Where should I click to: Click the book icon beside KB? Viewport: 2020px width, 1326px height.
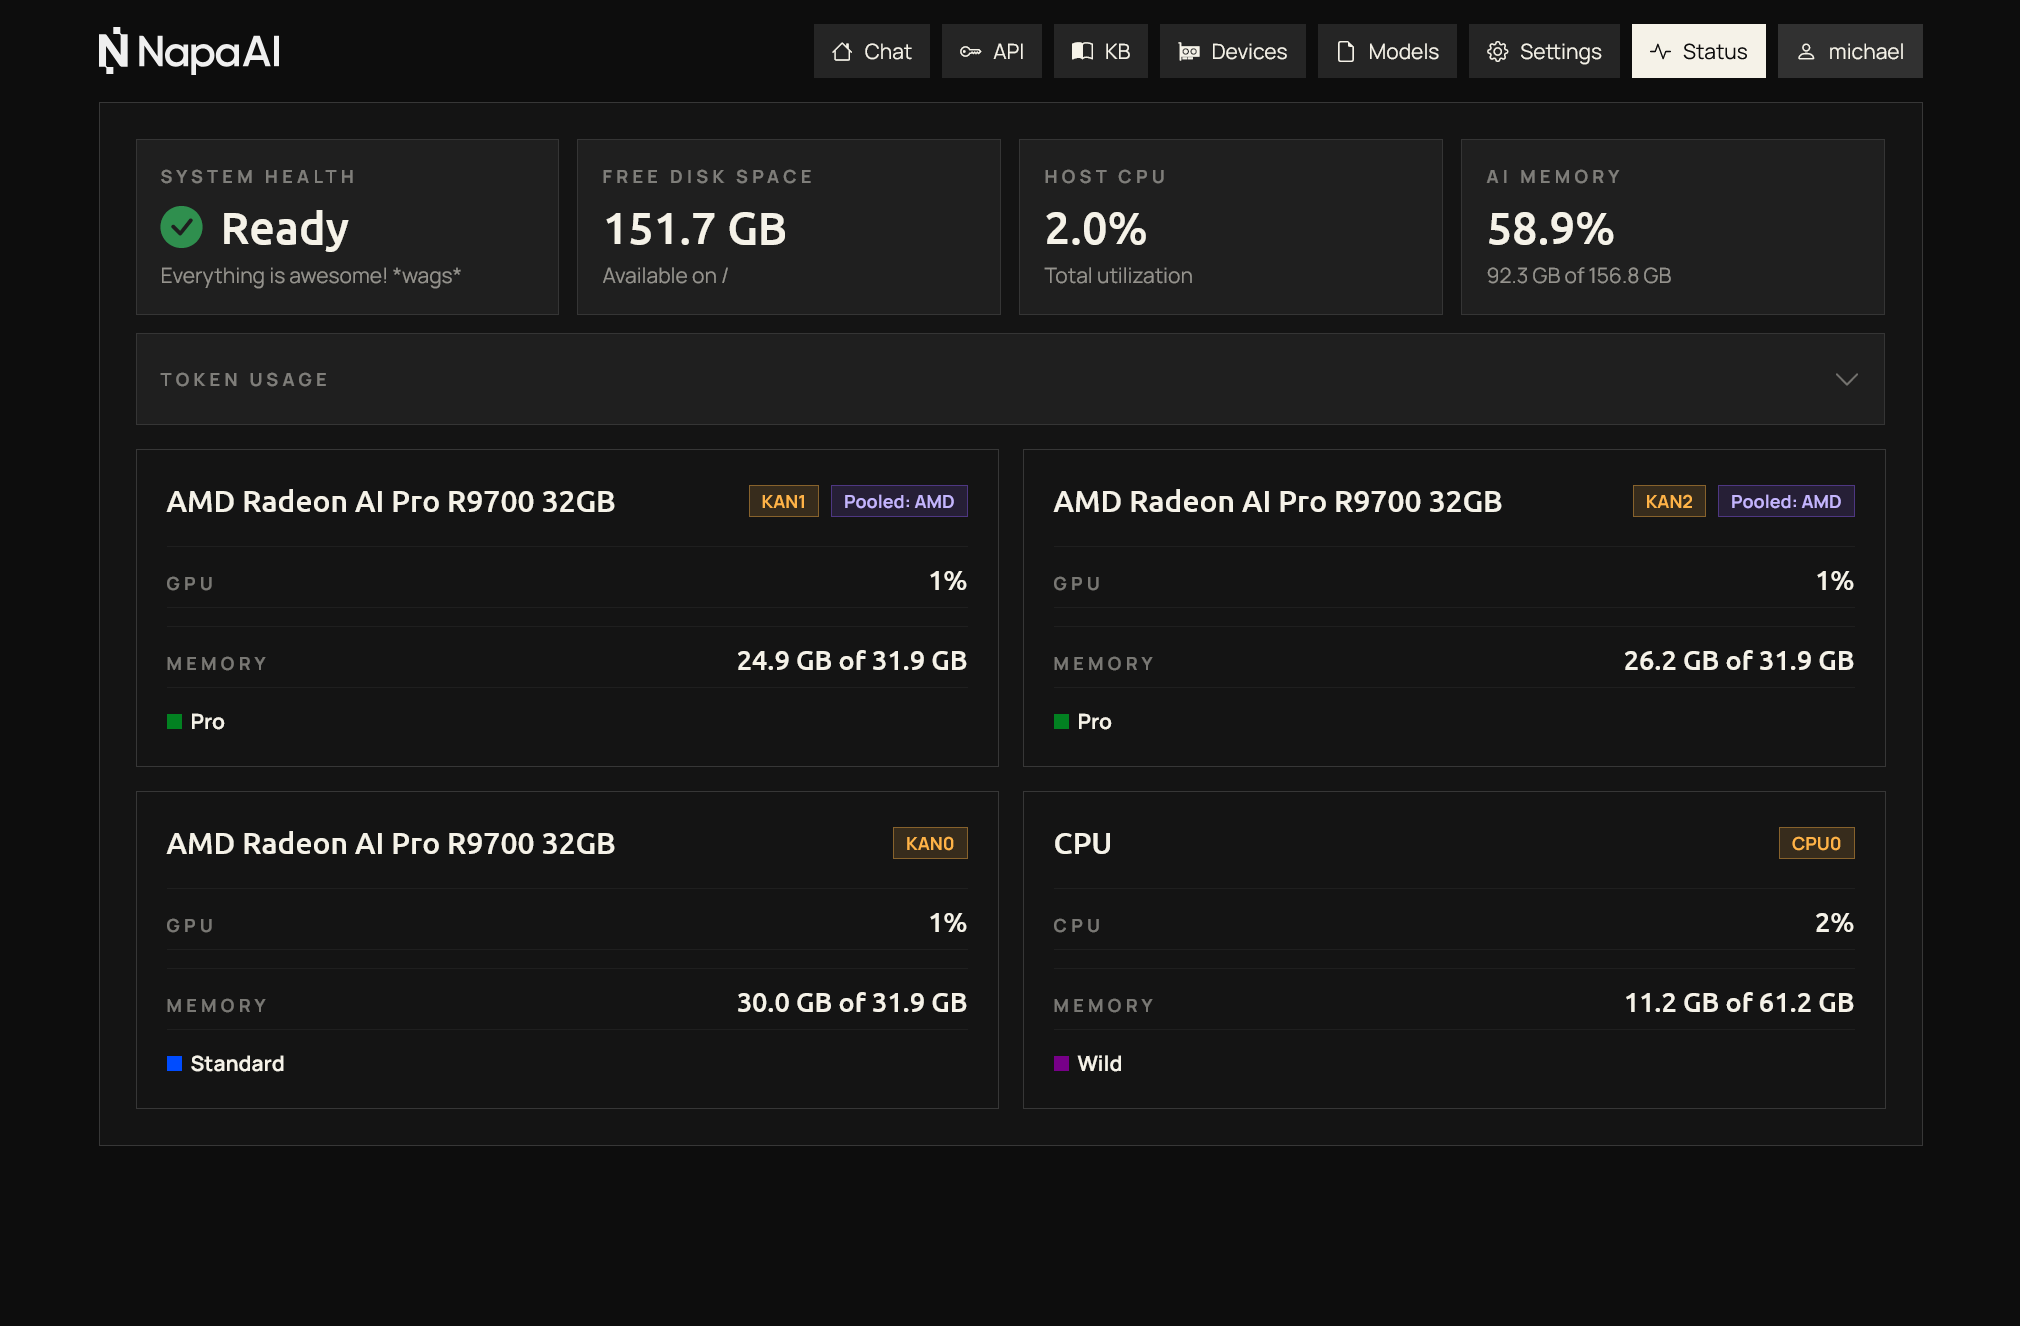[x=1082, y=51]
